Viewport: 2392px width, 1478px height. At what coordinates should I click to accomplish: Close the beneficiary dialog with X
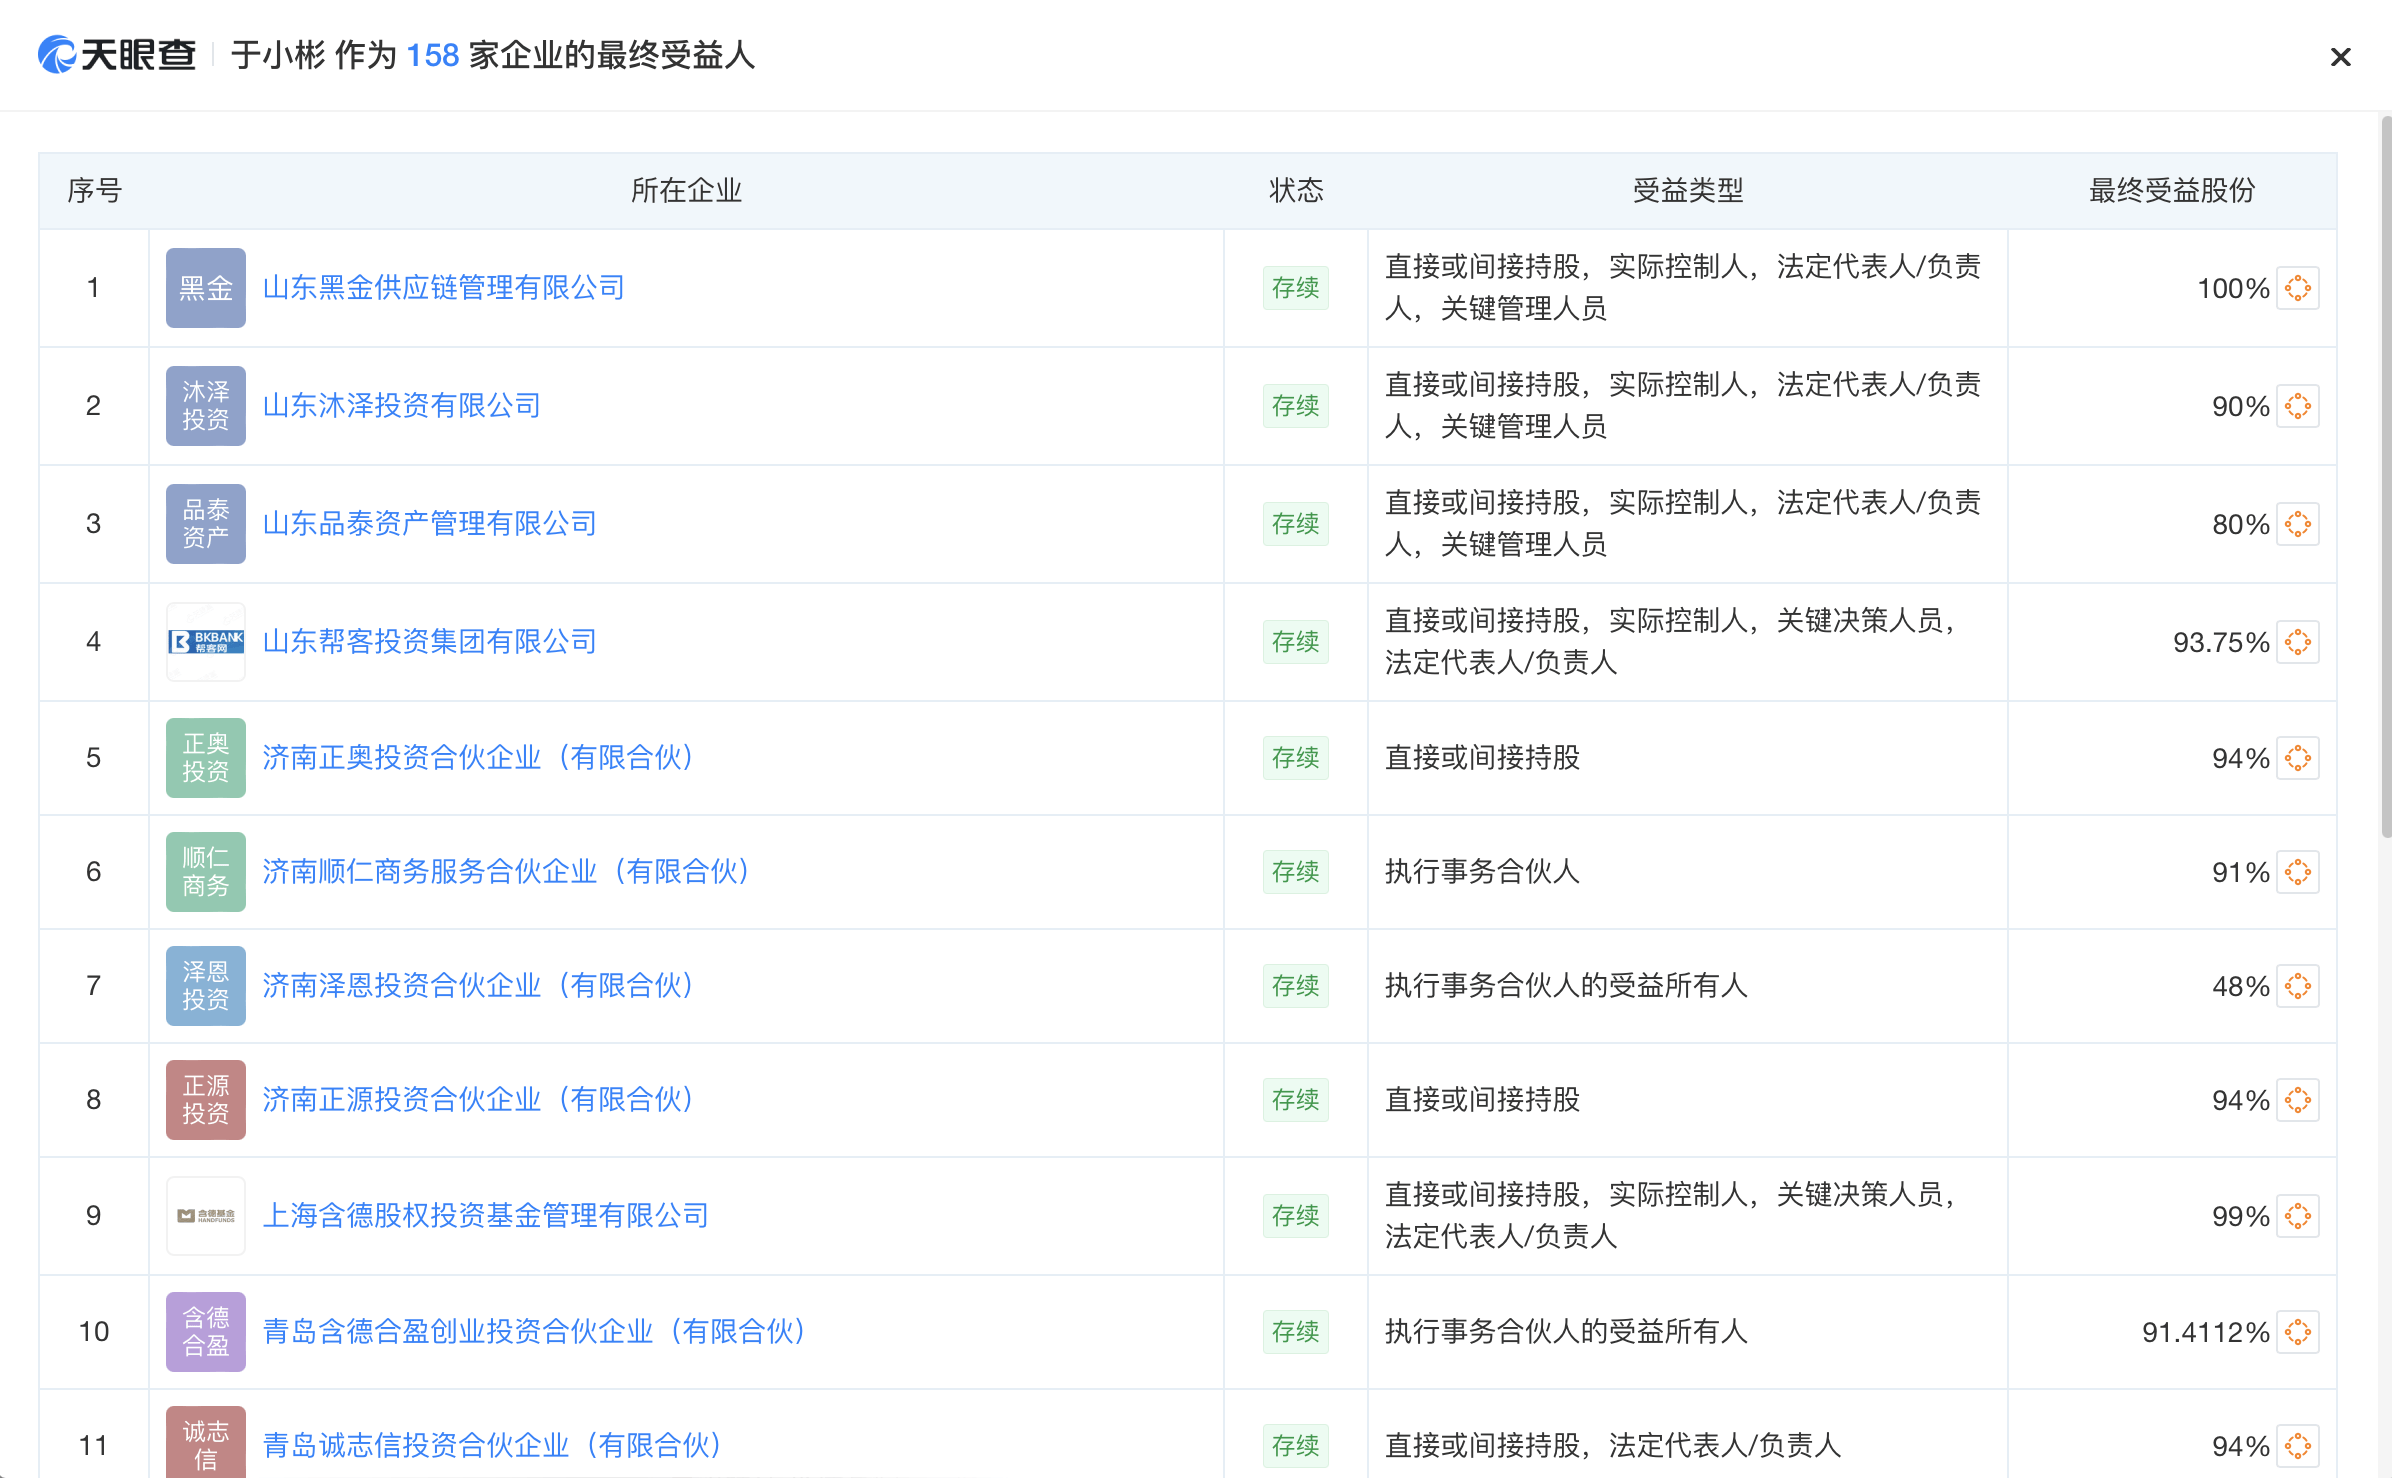(x=2340, y=57)
